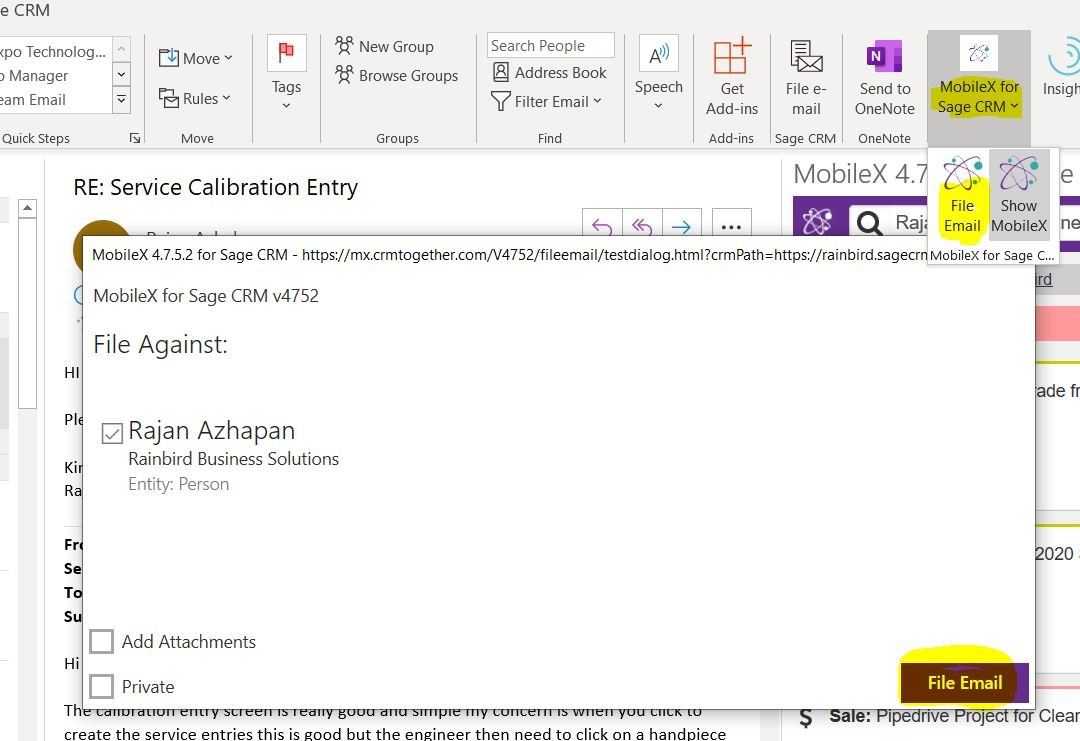Screen dimensions: 1080x741
Task: Select the Expo Technolog... quick step
Action: pos(53,52)
